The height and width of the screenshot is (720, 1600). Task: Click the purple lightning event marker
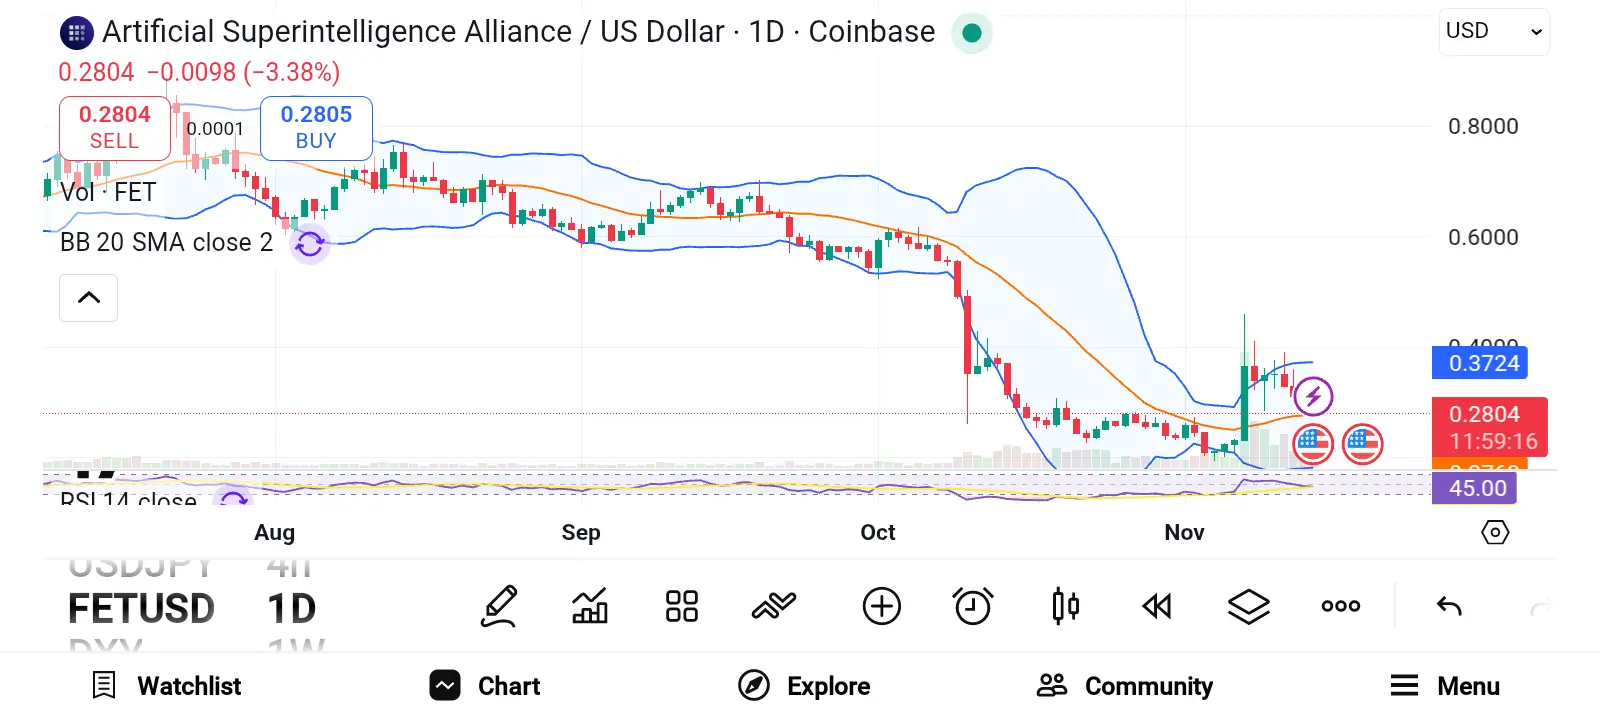coord(1313,396)
